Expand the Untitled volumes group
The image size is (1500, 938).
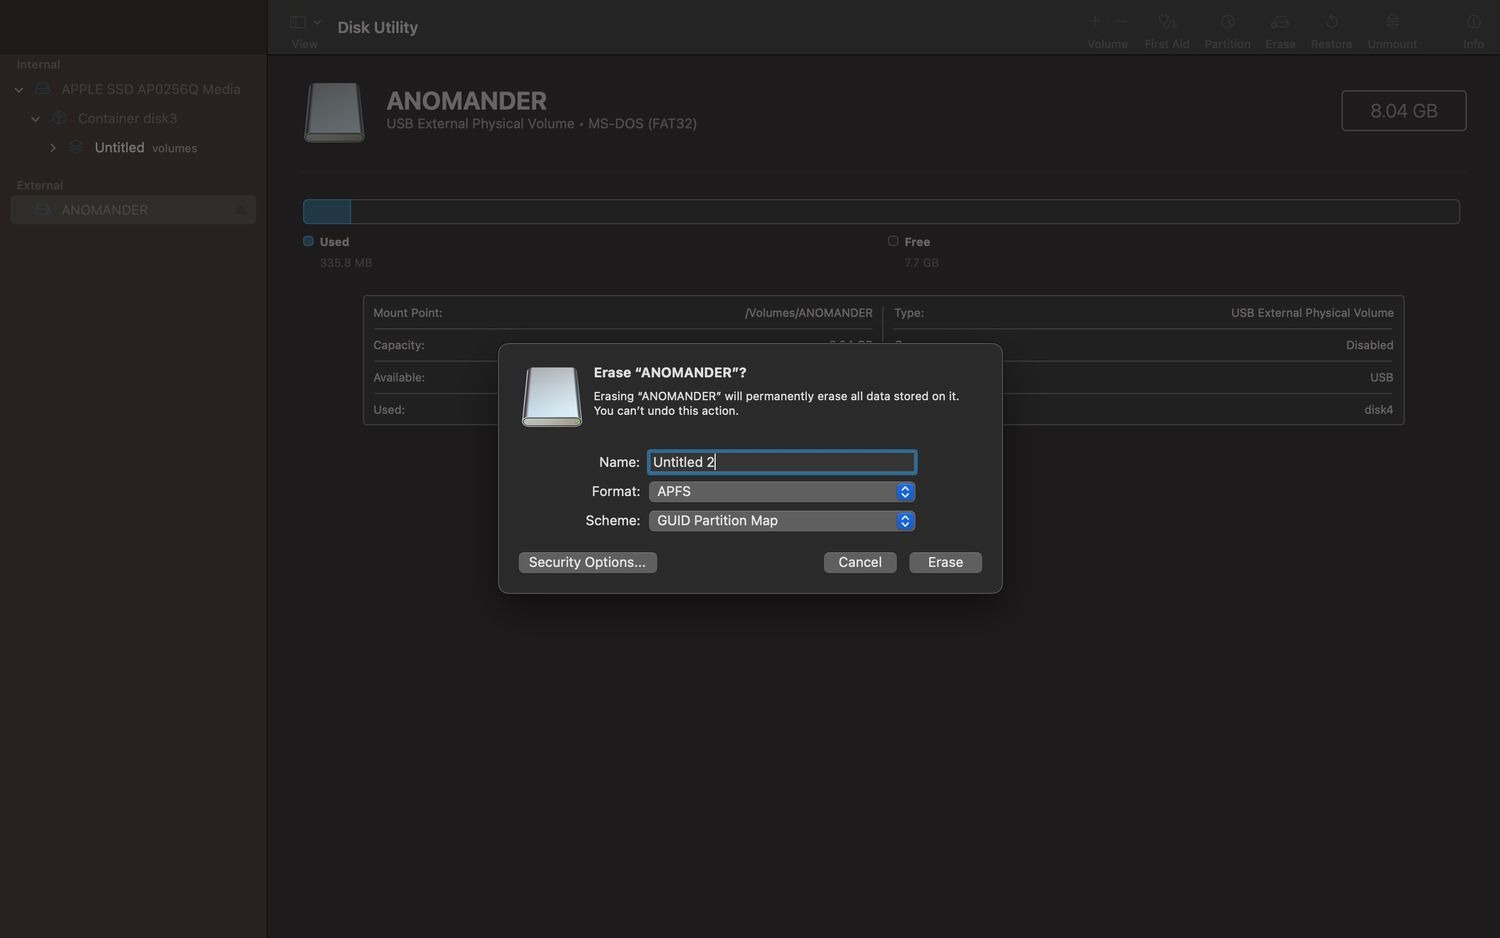(x=53, y=148)
